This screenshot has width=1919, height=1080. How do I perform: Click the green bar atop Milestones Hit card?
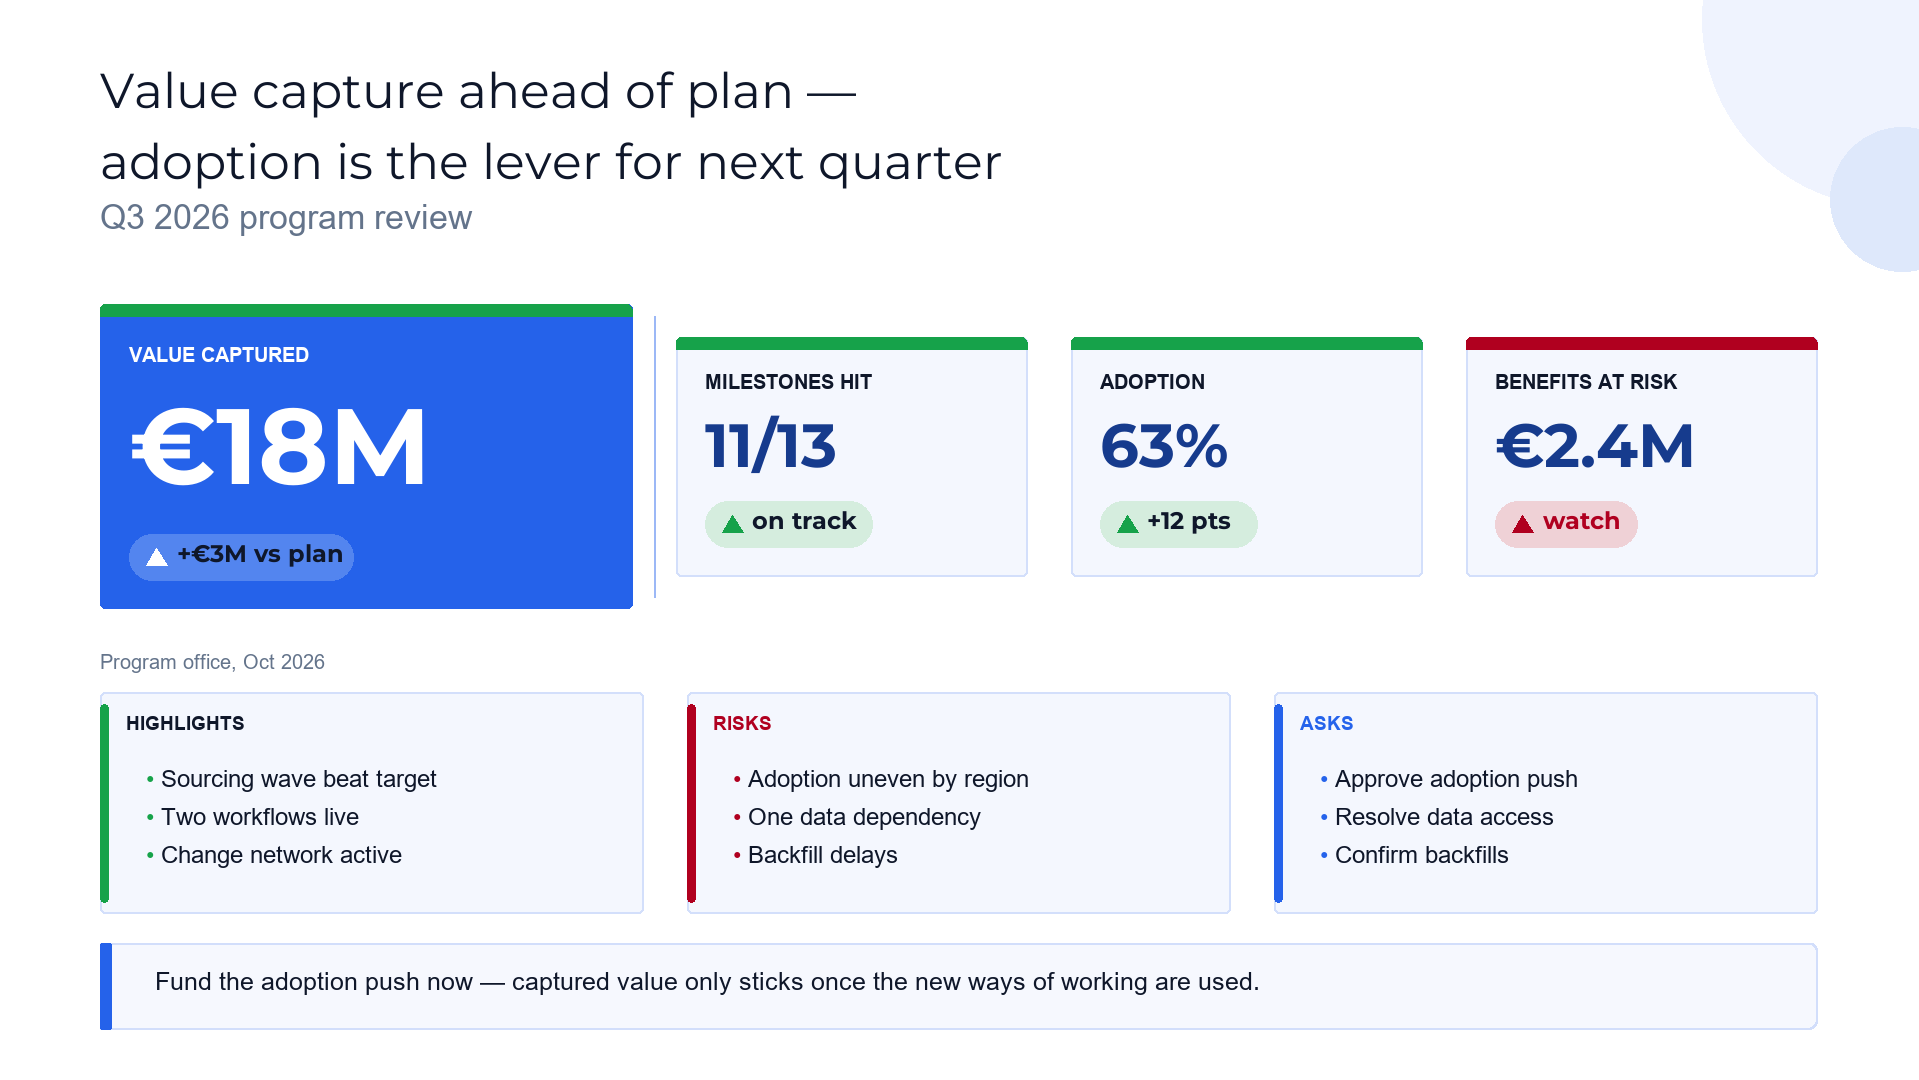(x=852, y=343)
